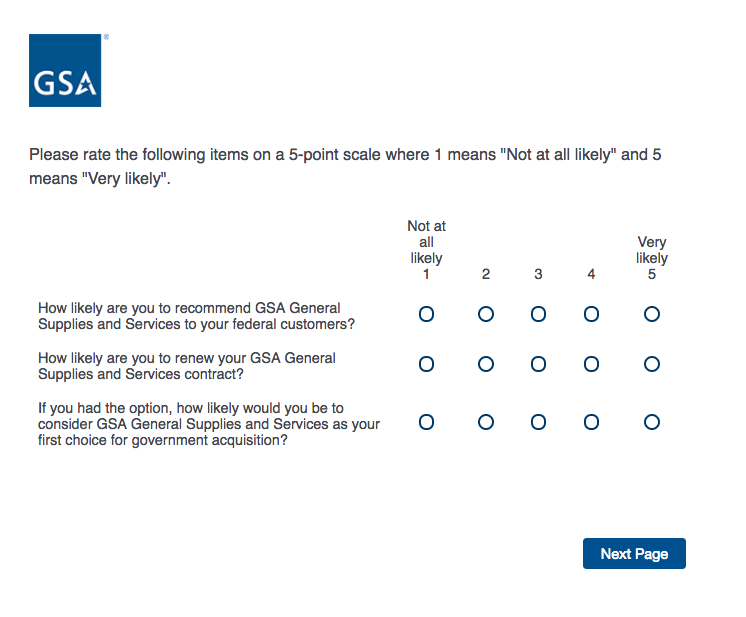This screenshot has height=617, width=746.
Task: Select 2 for renew contract question
Action: (x=486, y=364)
